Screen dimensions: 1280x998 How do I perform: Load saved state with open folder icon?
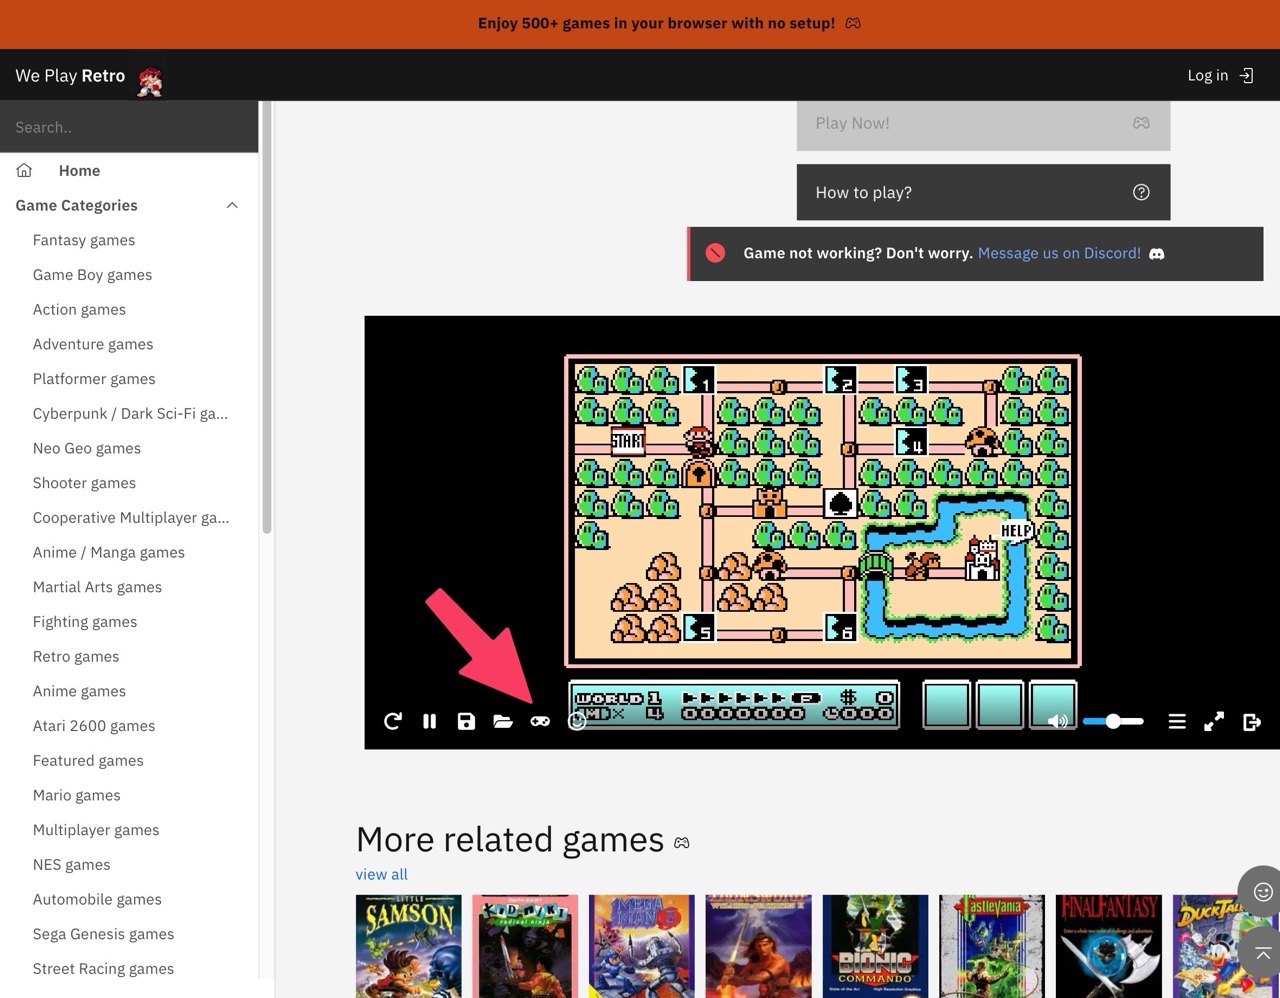pos(503,721)
